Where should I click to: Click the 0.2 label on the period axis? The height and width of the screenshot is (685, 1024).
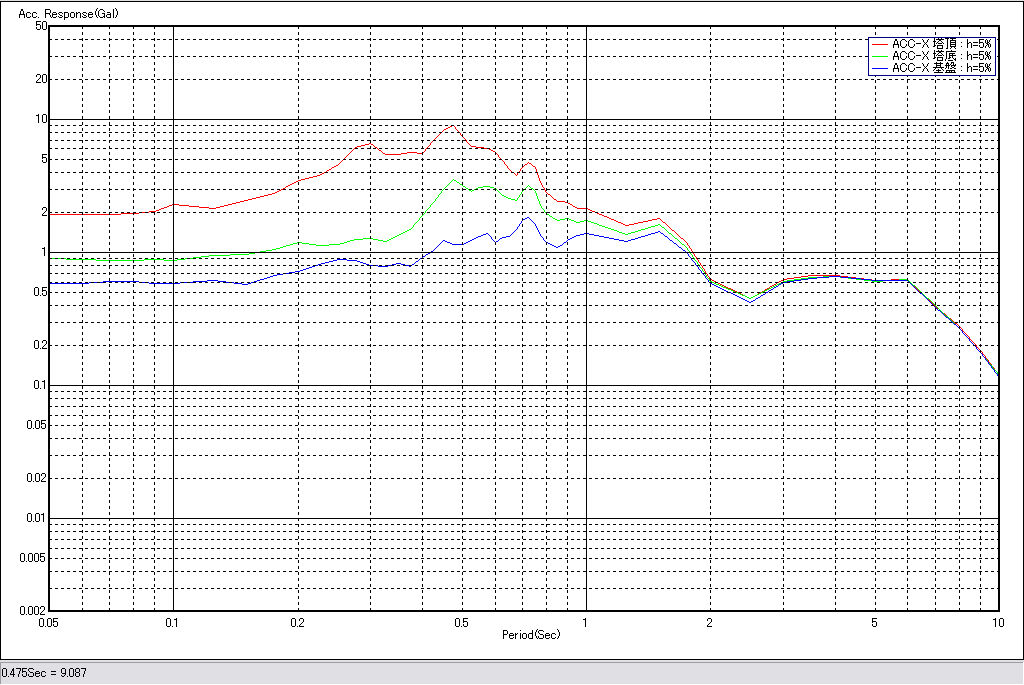pos(297,622)
